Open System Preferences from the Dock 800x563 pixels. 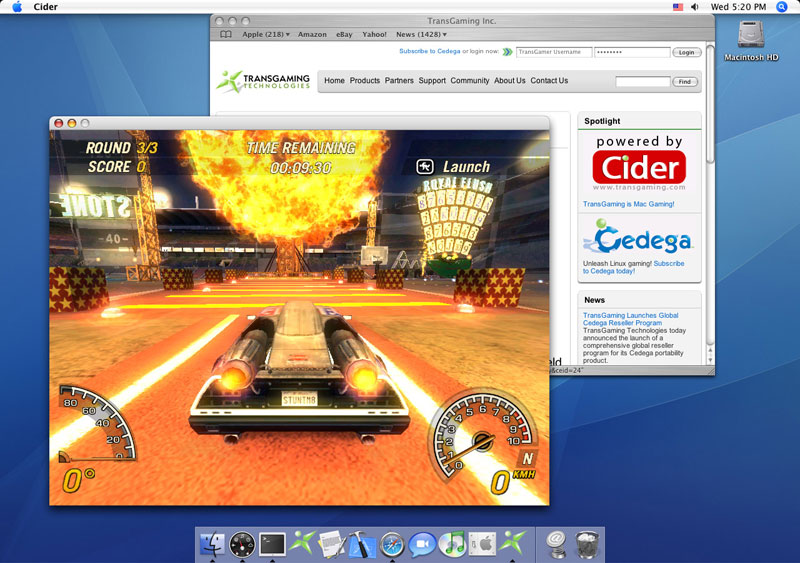(482, 545)
